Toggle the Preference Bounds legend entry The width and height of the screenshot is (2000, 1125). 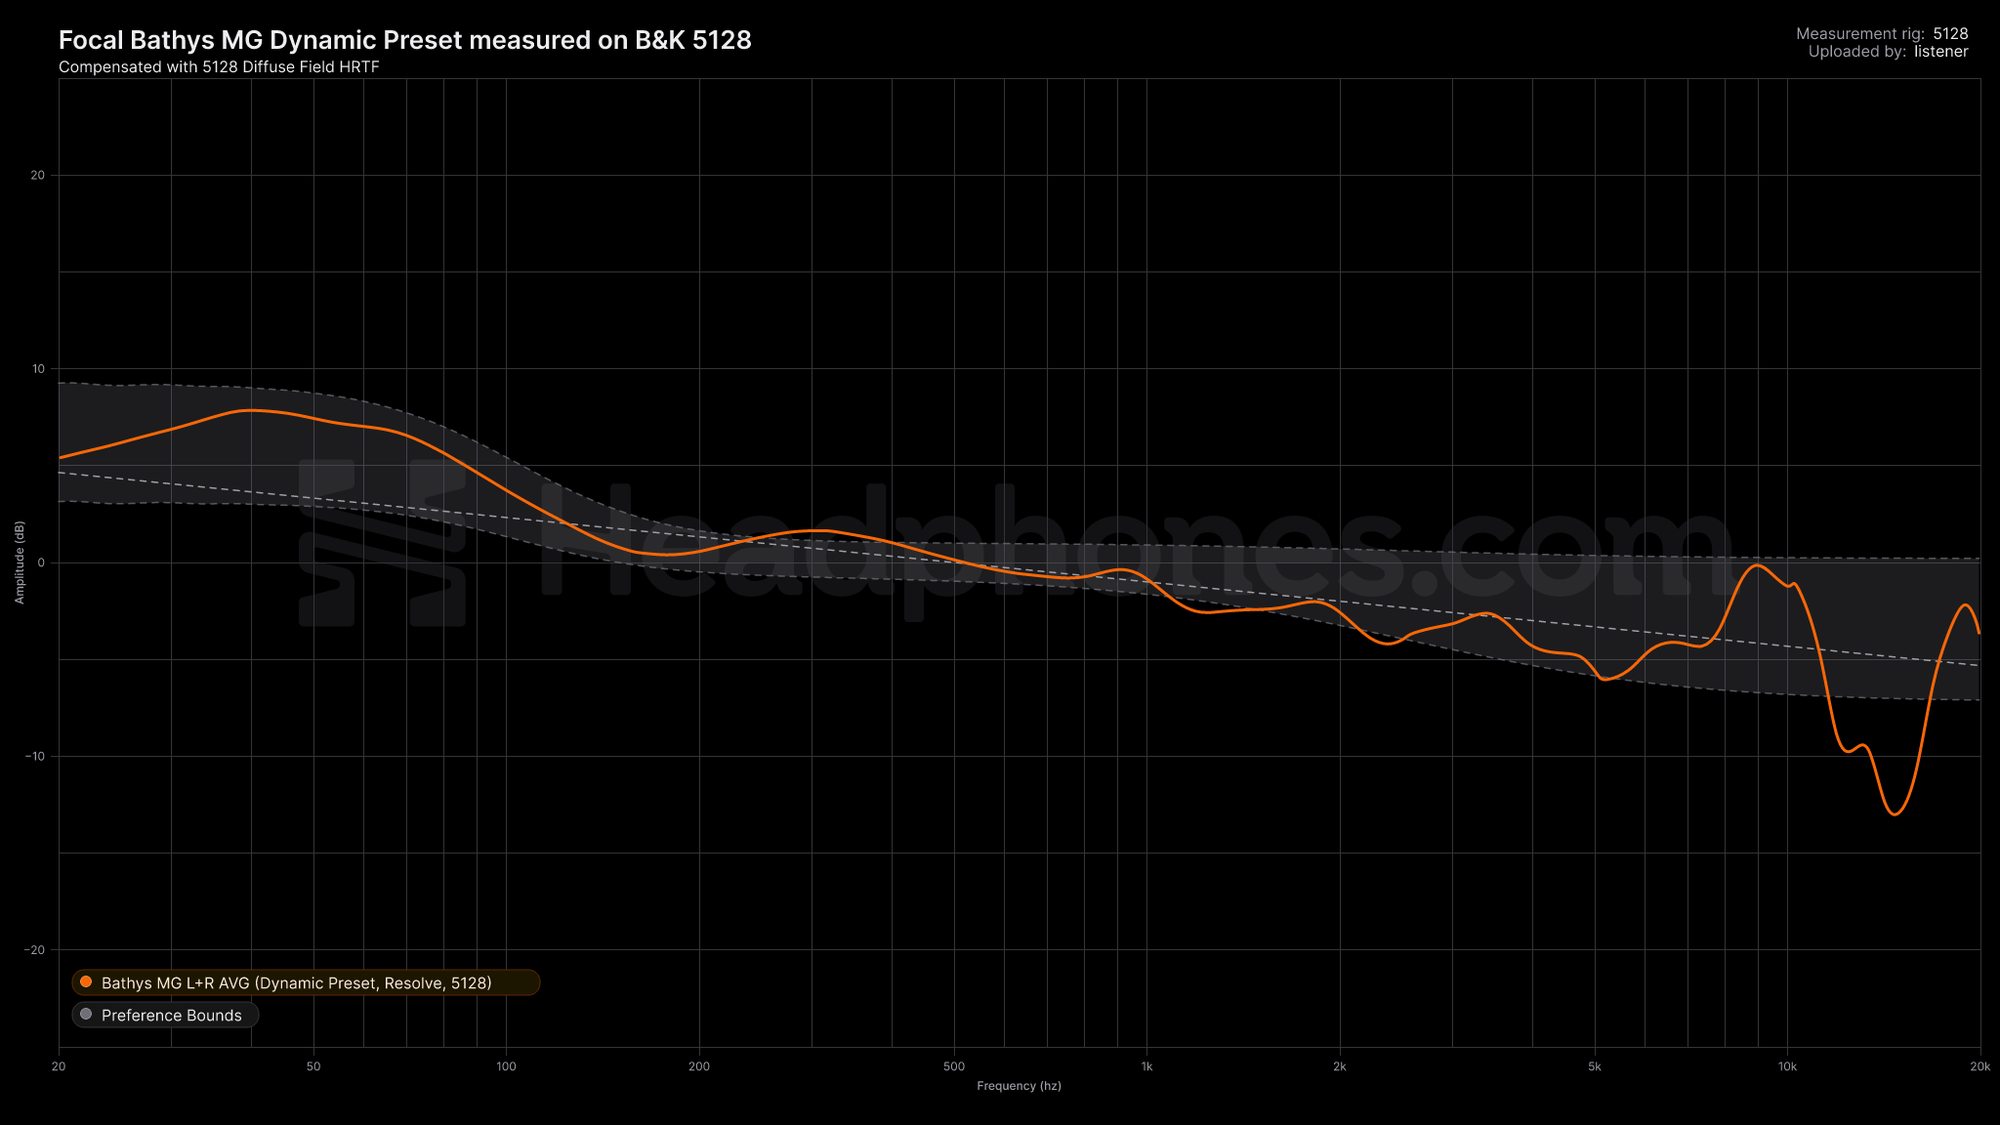tap(171, 1015)
